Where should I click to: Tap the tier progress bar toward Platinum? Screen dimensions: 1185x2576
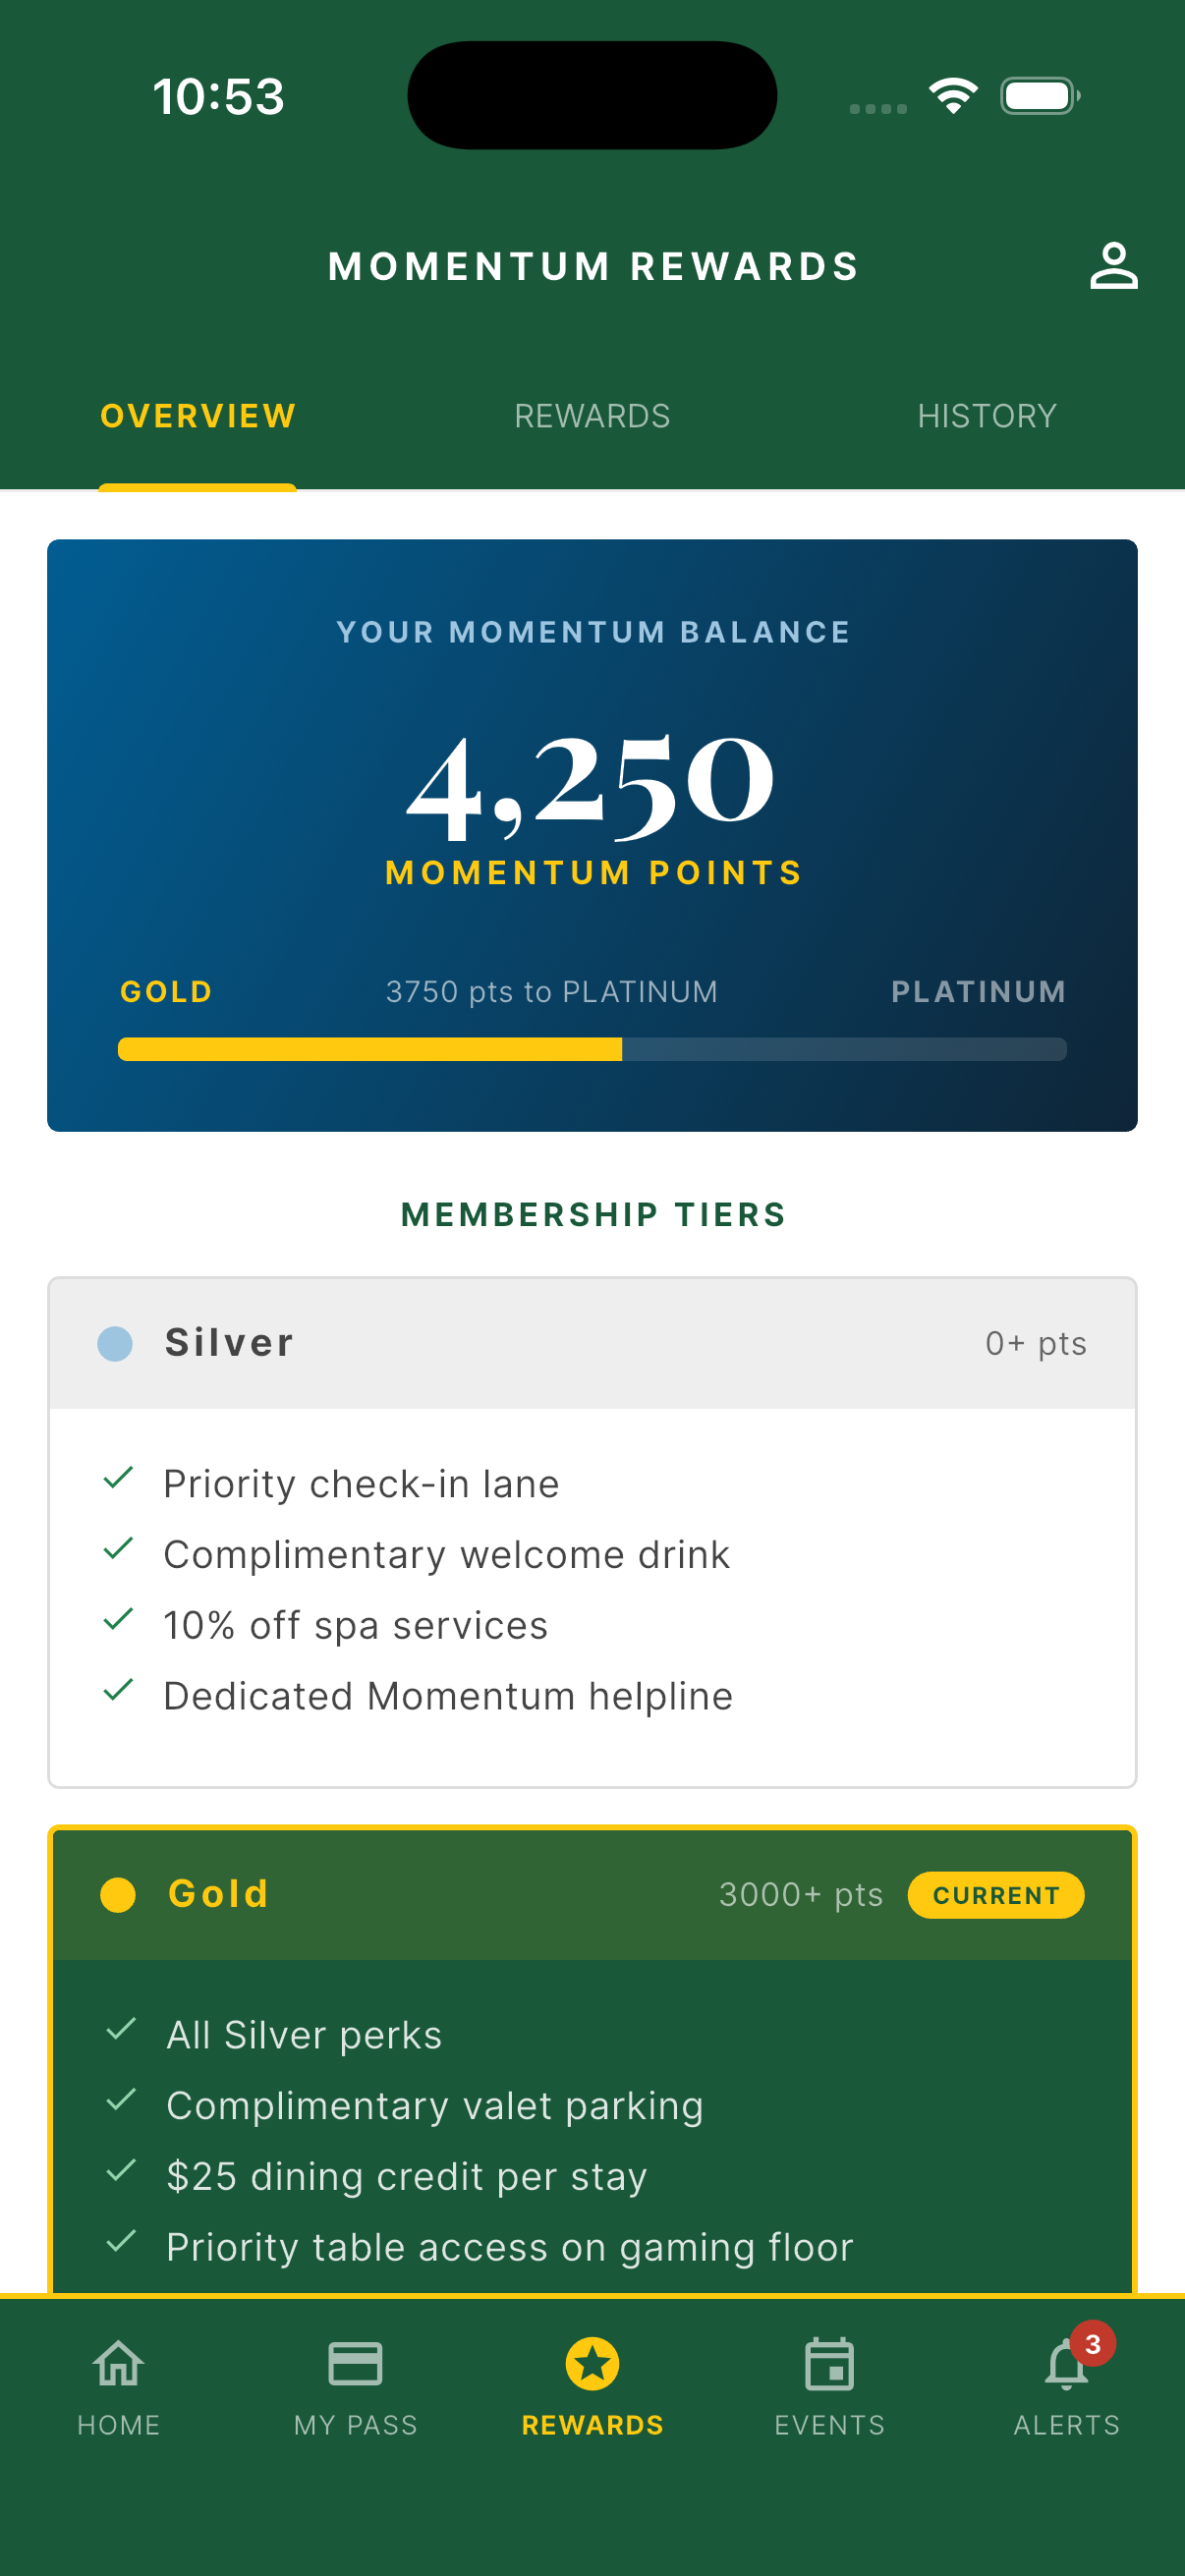592,1048
